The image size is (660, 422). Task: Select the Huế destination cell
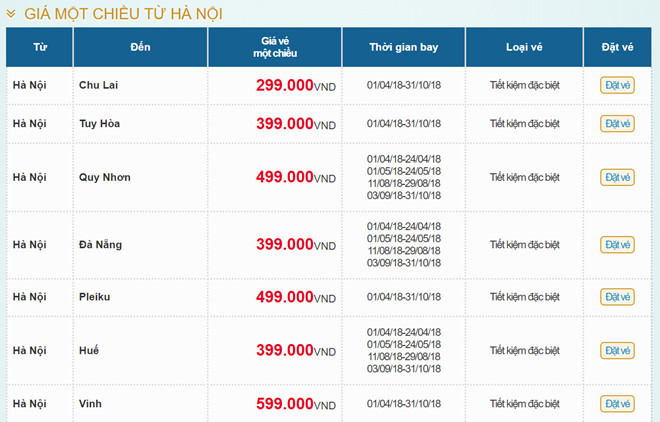pyautogui.click(x=89, y=351)
